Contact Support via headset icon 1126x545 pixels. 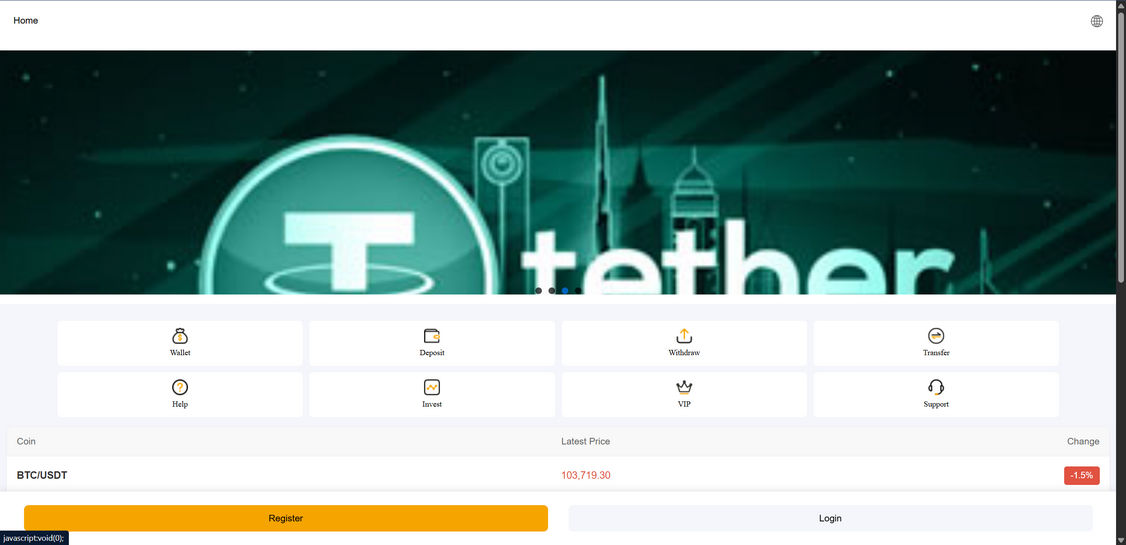tap(936, 388)
